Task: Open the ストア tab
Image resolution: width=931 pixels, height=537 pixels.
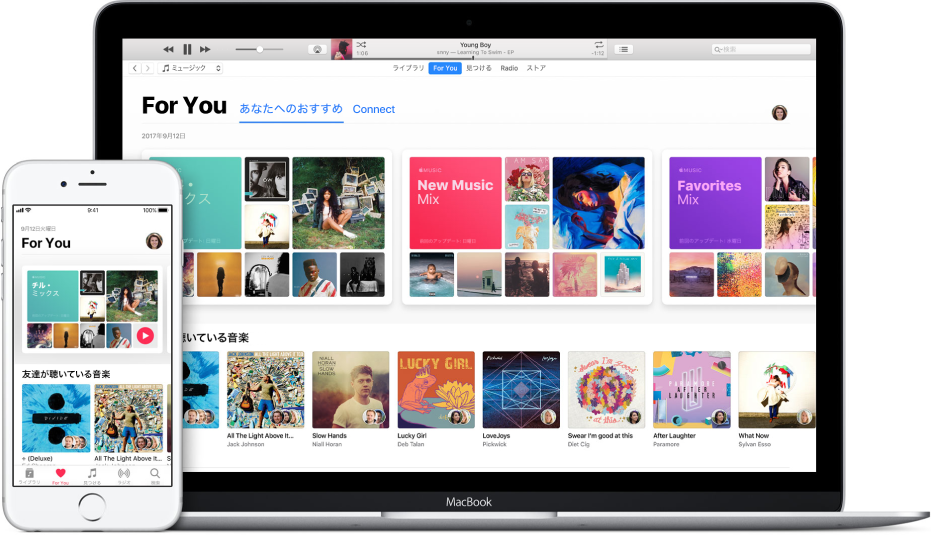Action: coord(536,68)
